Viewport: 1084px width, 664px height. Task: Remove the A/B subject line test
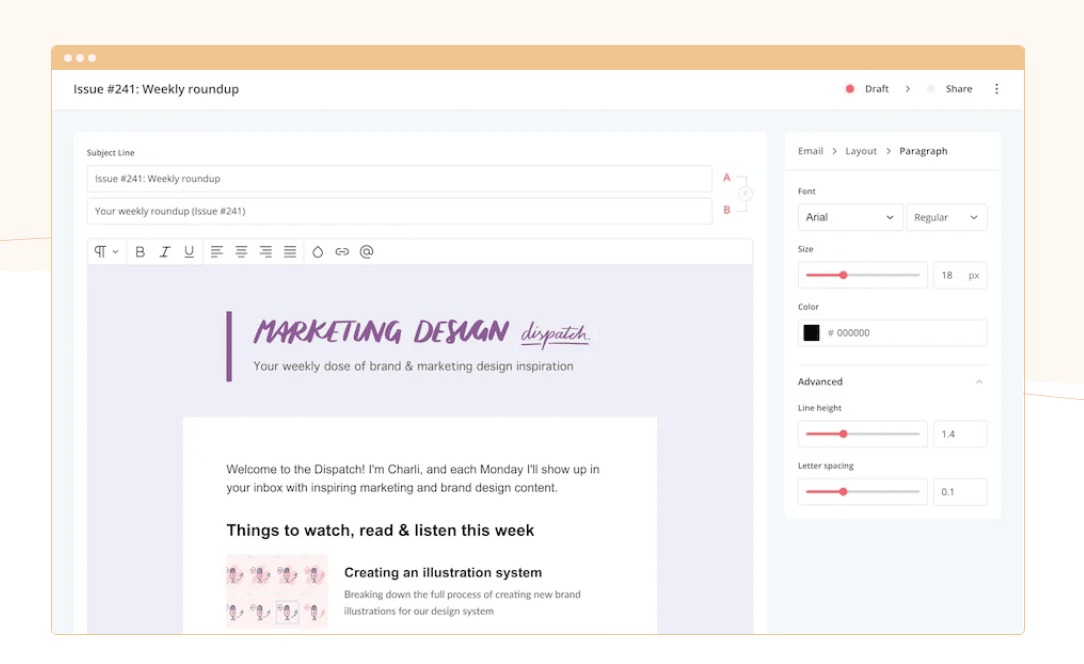click(746, 194)
